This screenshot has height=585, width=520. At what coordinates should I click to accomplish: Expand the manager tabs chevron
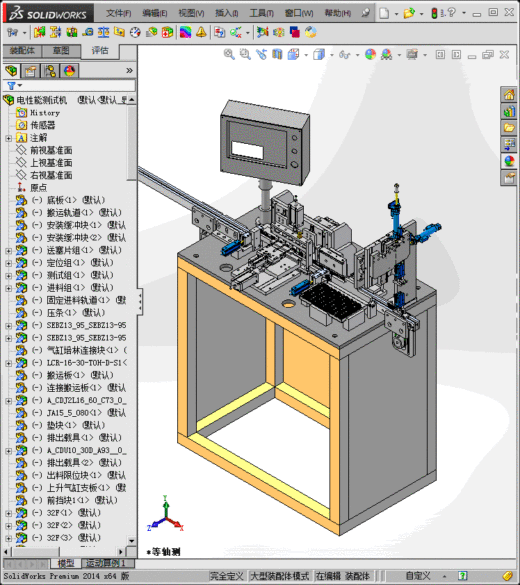click(129, 71)
